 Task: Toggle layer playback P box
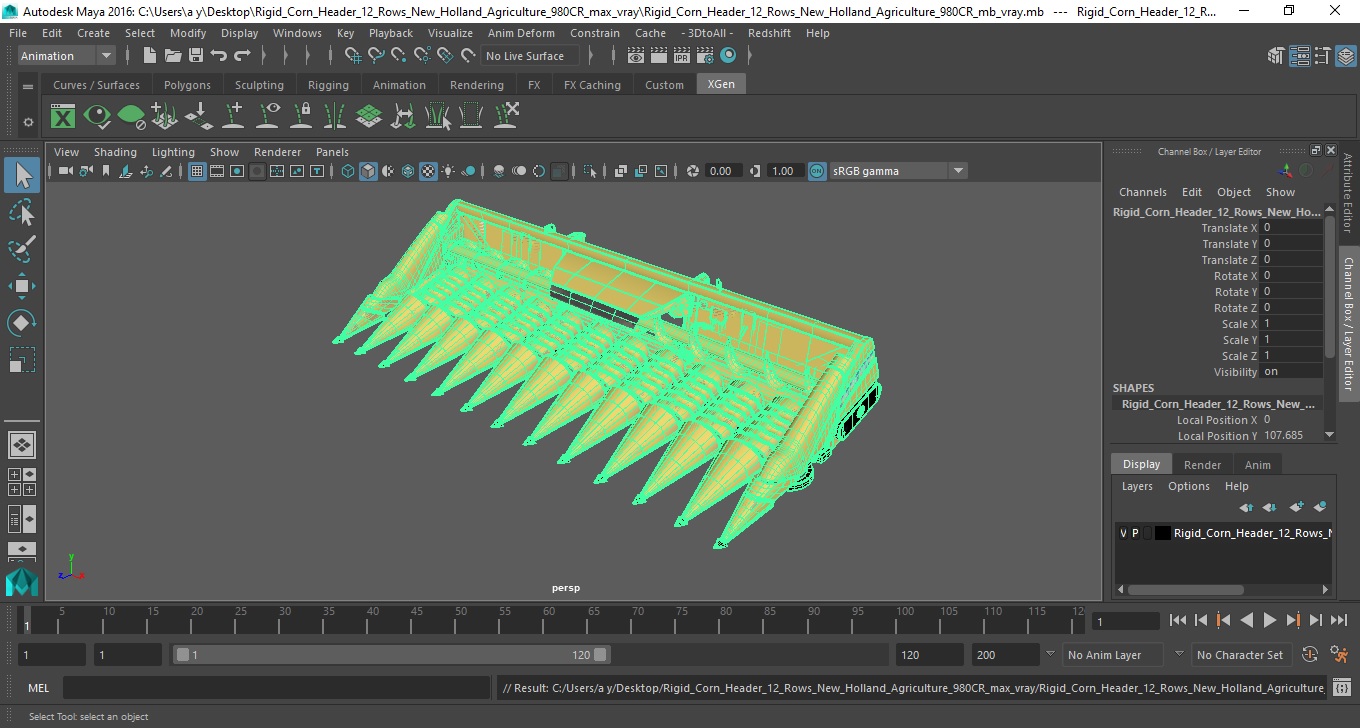[x=1135, y=533]
